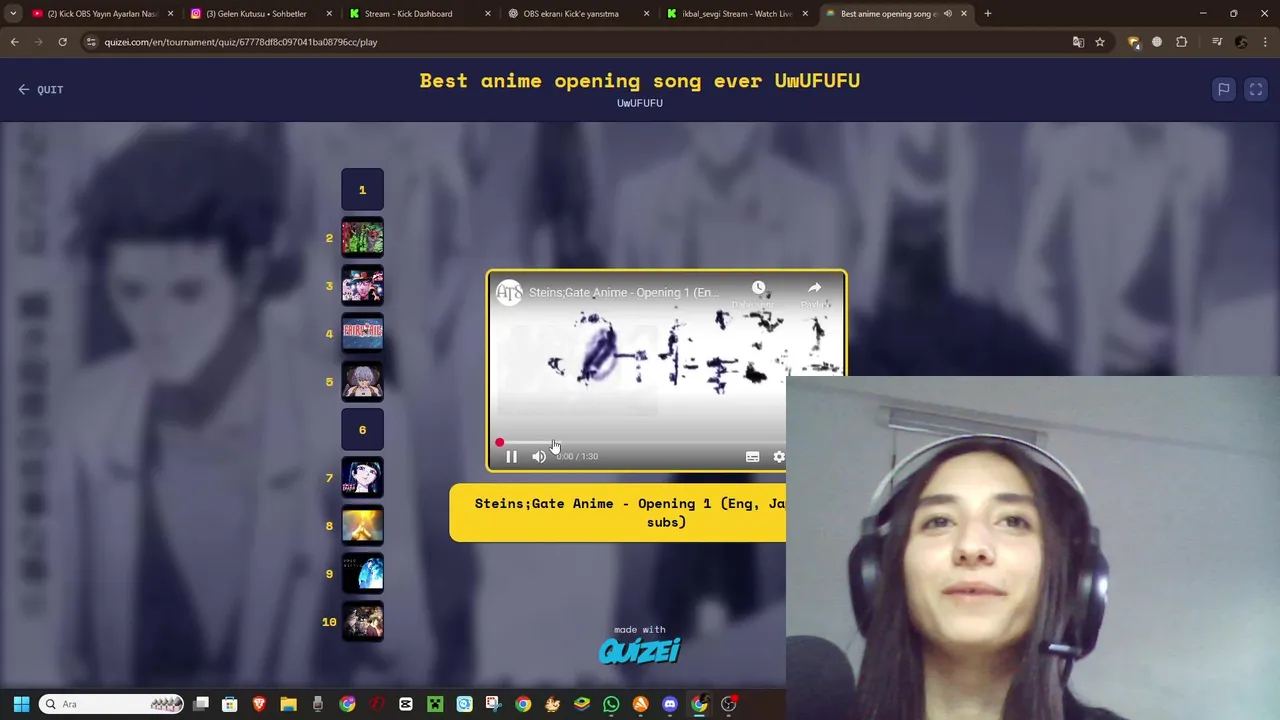Mute audio on the Quizei tab
This screenshot has height=720, width=1280.
948,14
